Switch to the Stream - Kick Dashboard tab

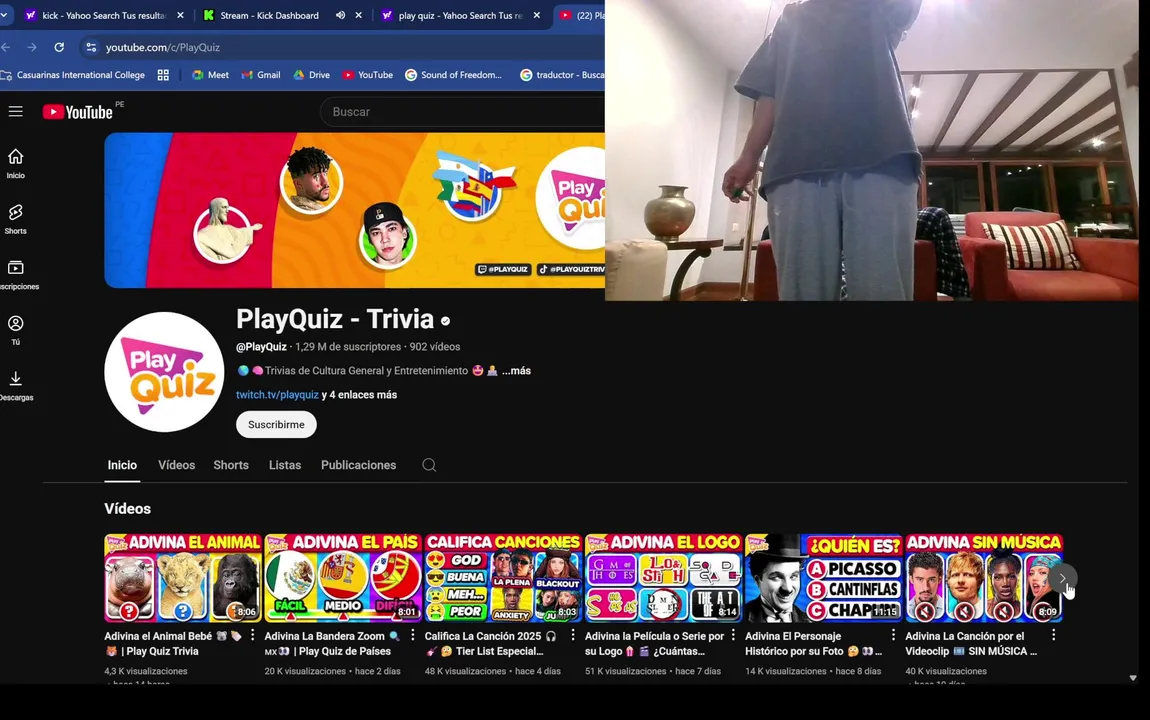(x=269, y=15)
